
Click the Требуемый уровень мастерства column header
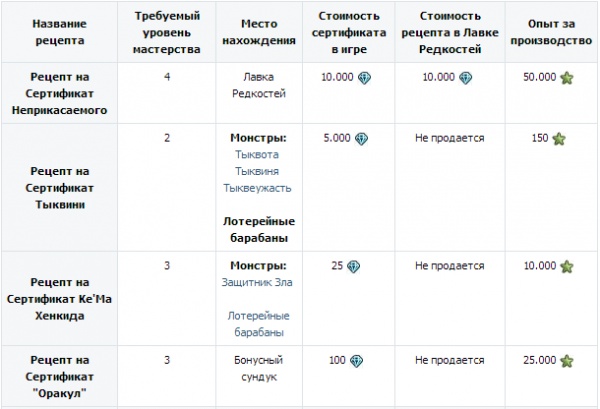[x=166, y=32]
